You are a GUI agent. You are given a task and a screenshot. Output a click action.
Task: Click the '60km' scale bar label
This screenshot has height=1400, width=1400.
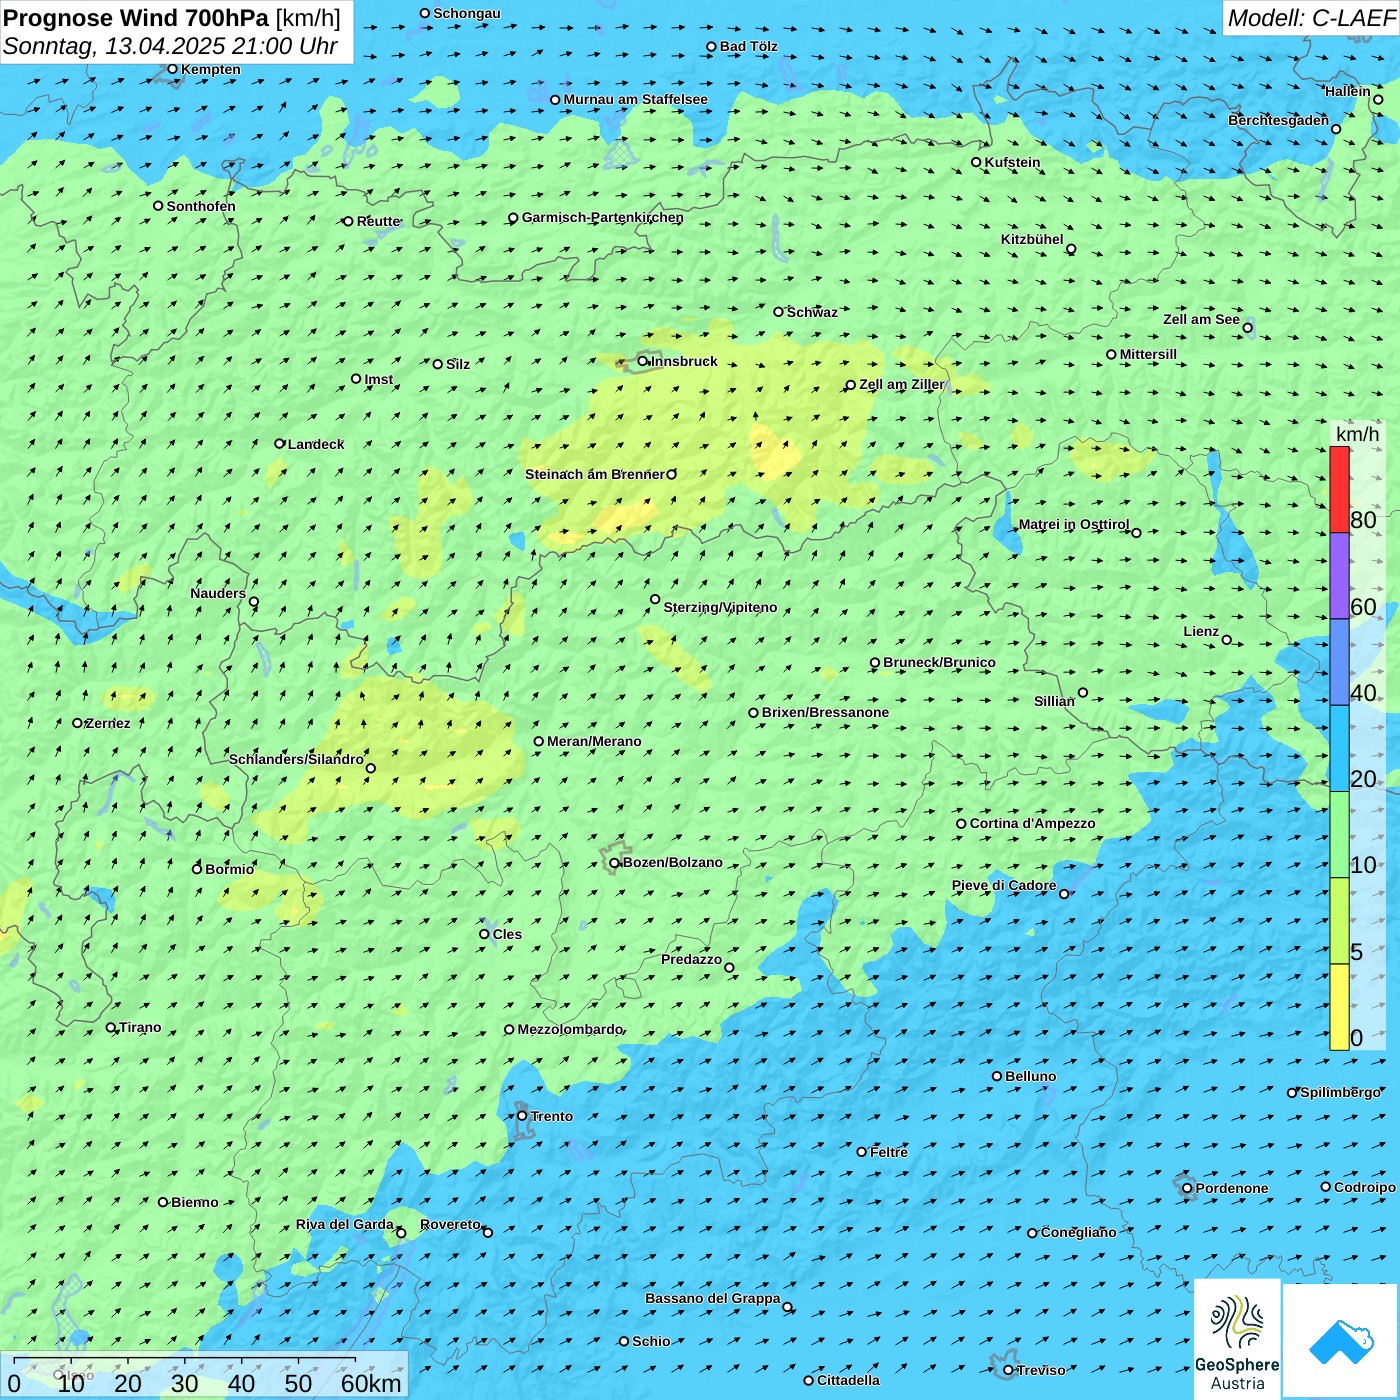pyautogui.click(x=371, y=1383)
